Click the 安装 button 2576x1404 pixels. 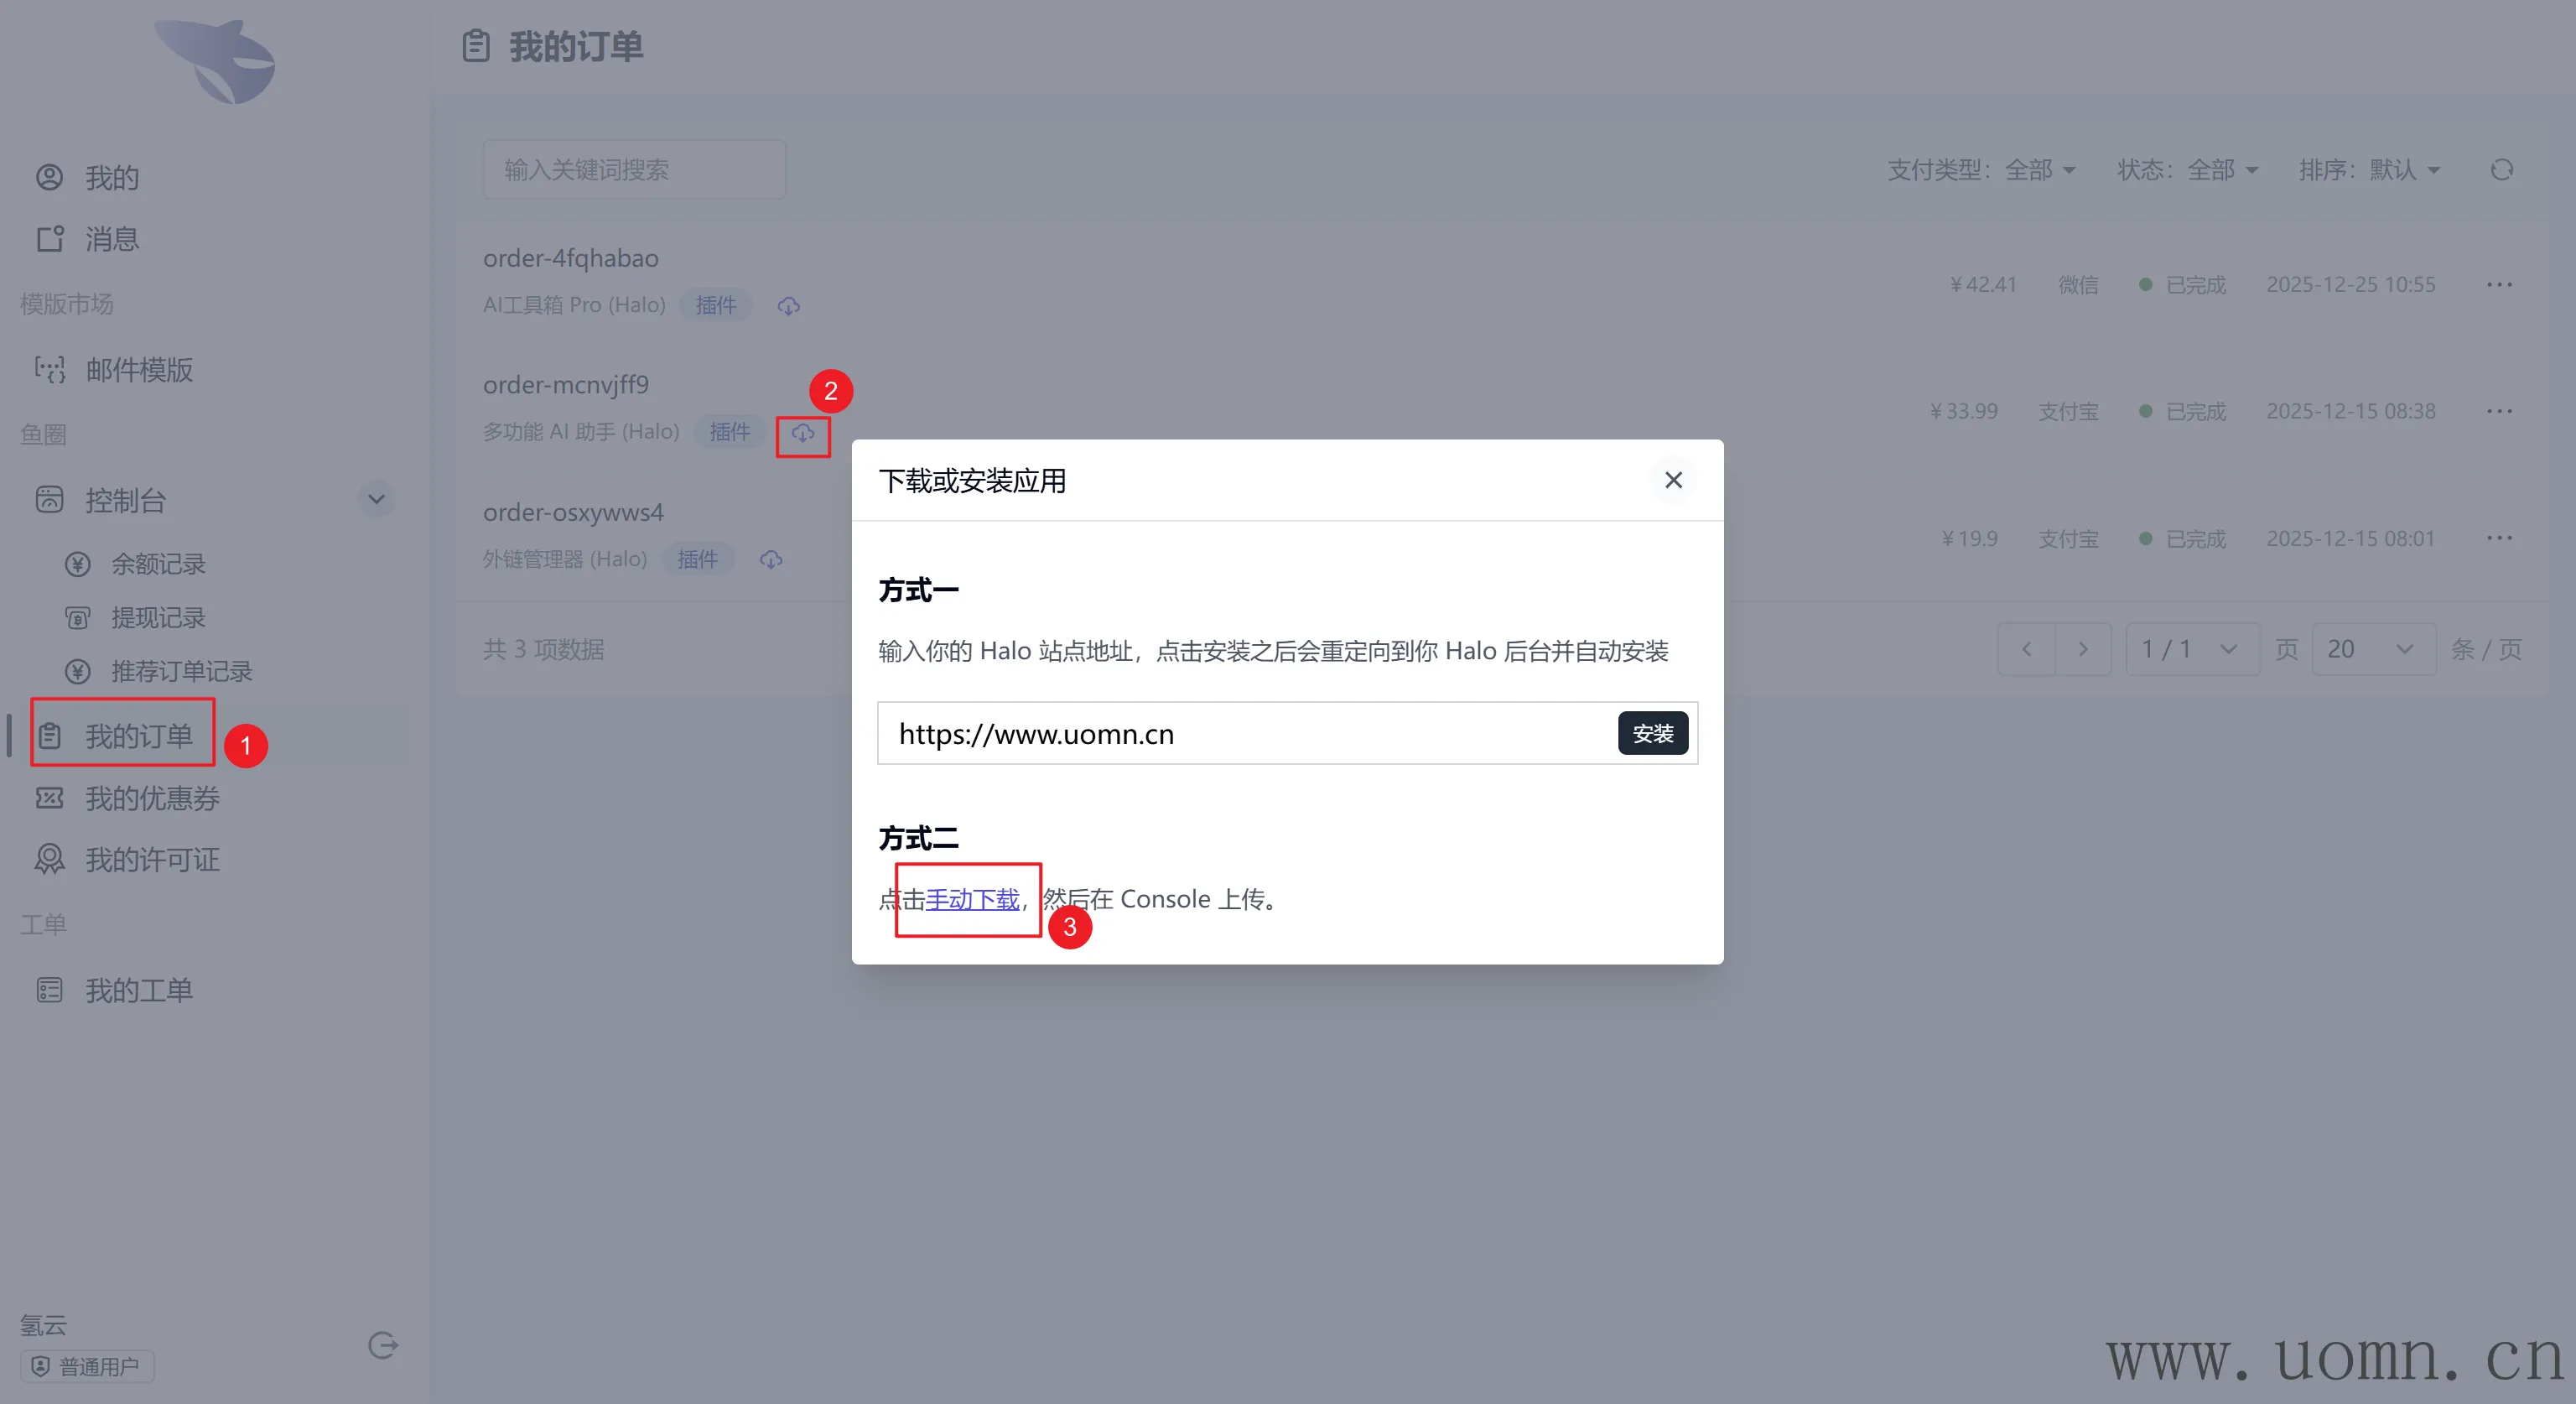[1652, 734]
